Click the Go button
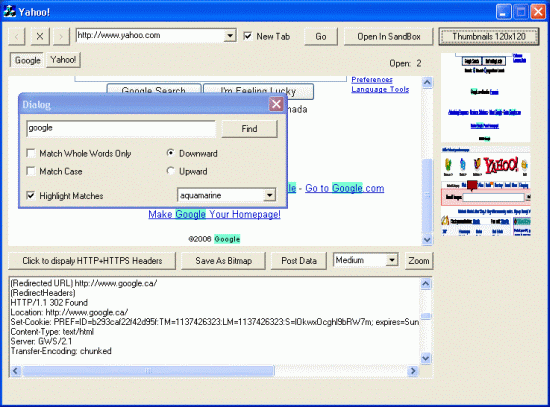The width and height of the screenshot is (550, 407). [x=321, y=36]
